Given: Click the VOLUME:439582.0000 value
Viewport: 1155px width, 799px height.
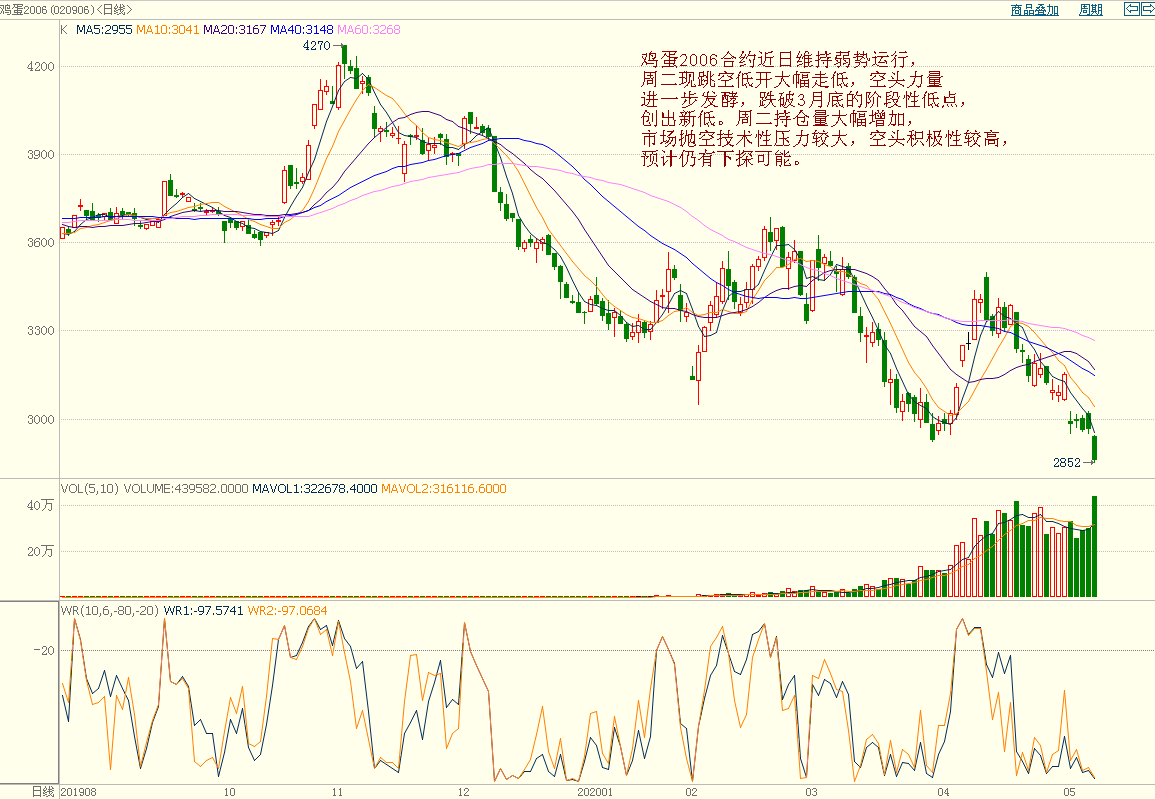Looking at the screenshot, I should click(x=186, y=488).
